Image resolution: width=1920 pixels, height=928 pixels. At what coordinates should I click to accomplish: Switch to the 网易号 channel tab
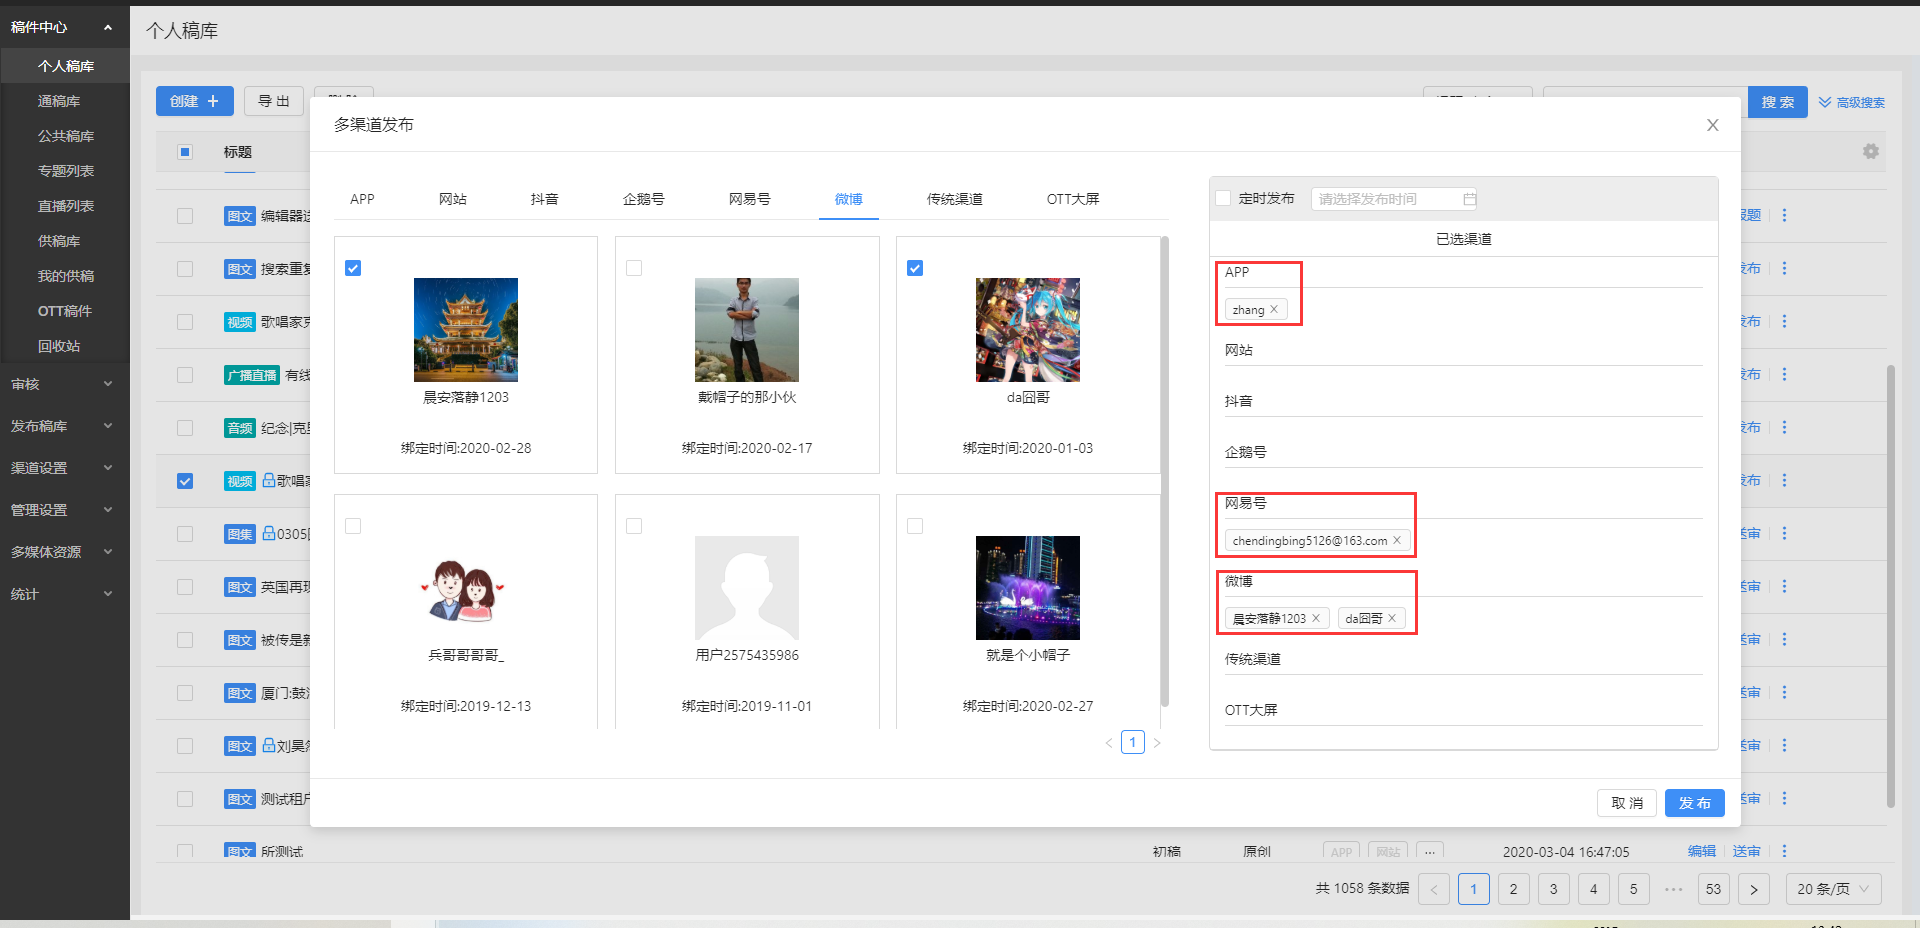click(x=749, y=199)
